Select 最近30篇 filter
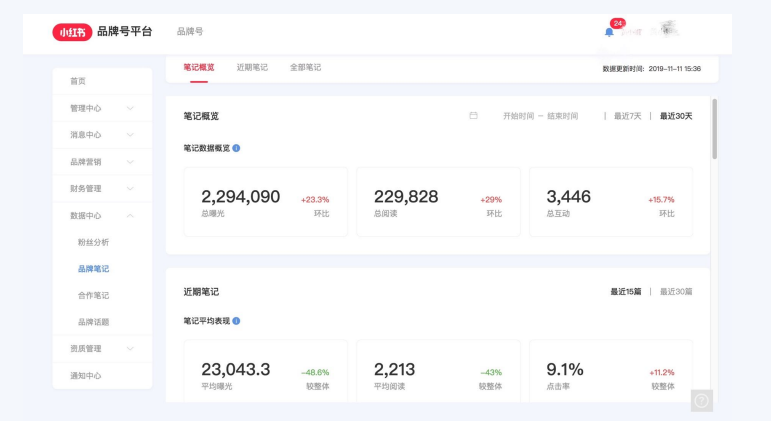The width and height of the screenshot is (771, 421). click(676, 292)
